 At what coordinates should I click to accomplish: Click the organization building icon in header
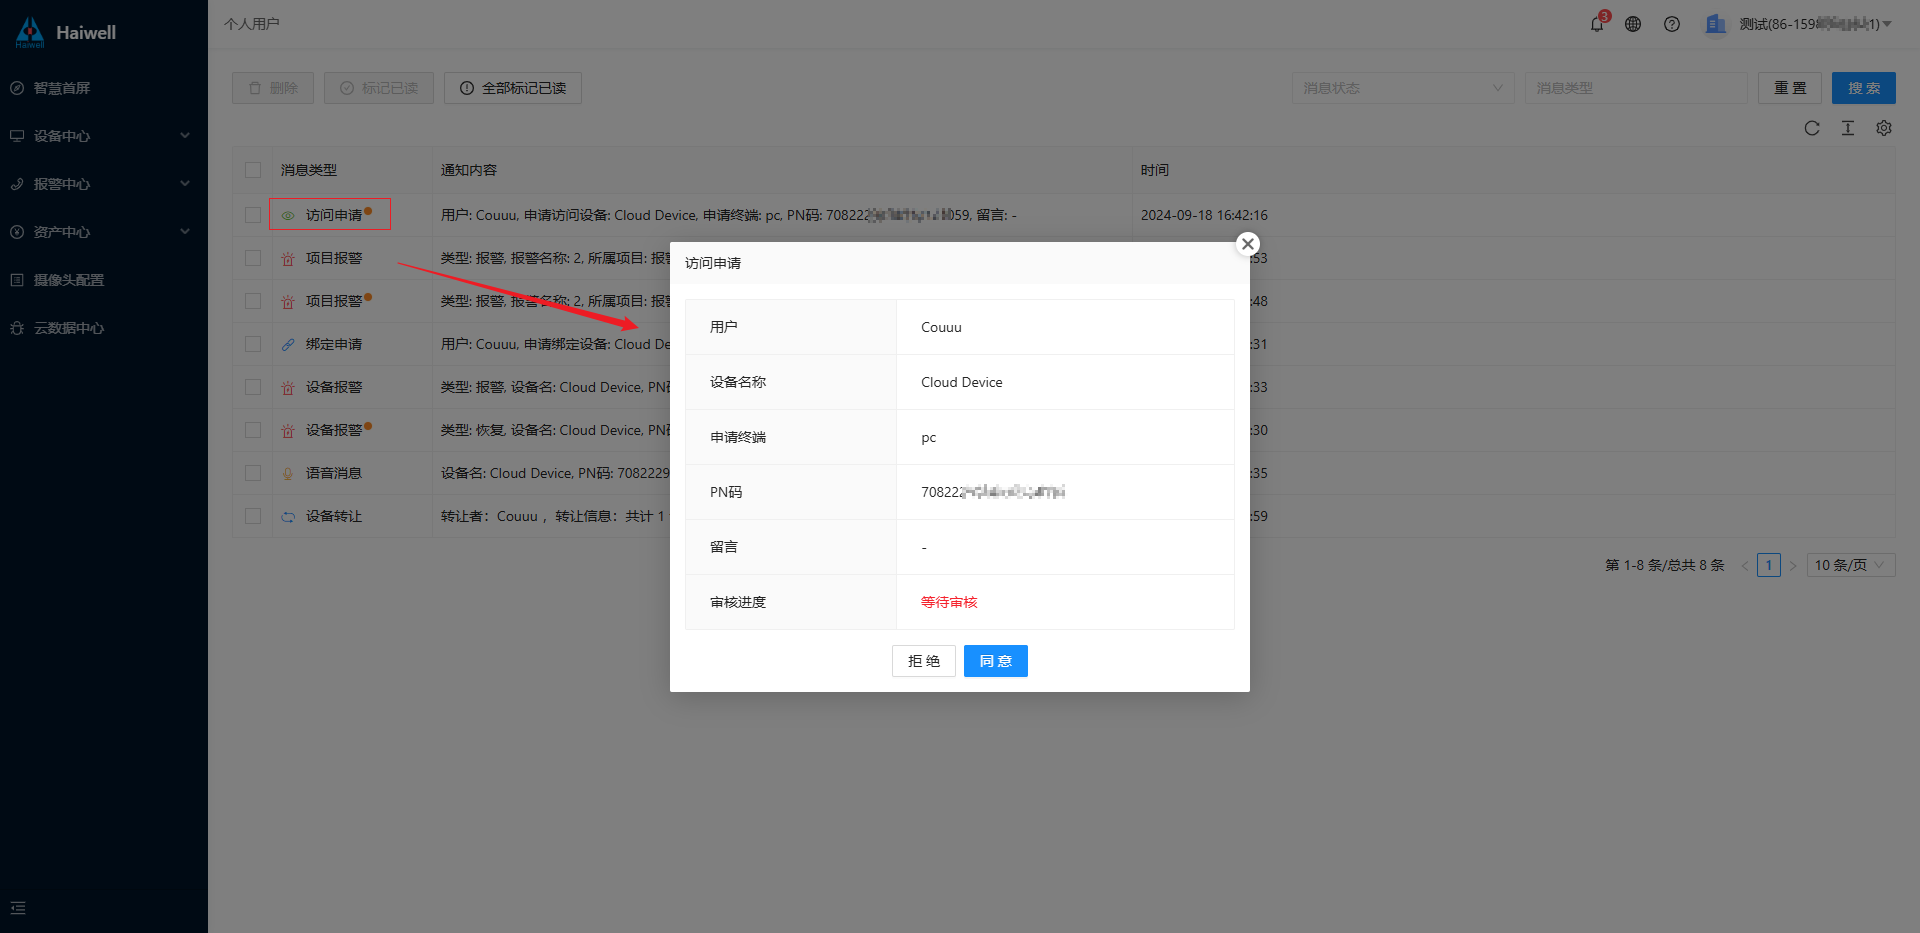click(1716, 24)
